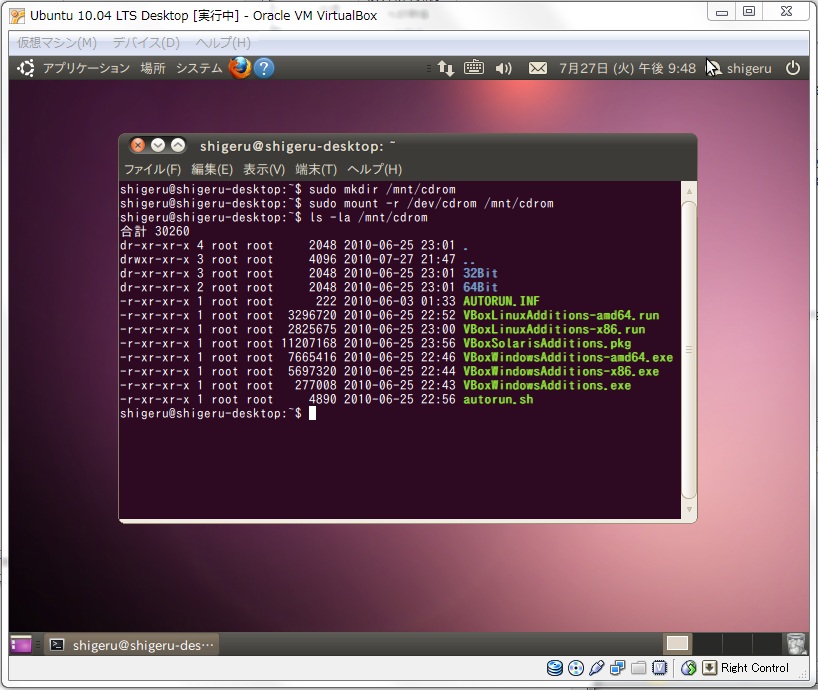
Task: Click the keyboard capture arrow icon
Action: pos(709,668)
